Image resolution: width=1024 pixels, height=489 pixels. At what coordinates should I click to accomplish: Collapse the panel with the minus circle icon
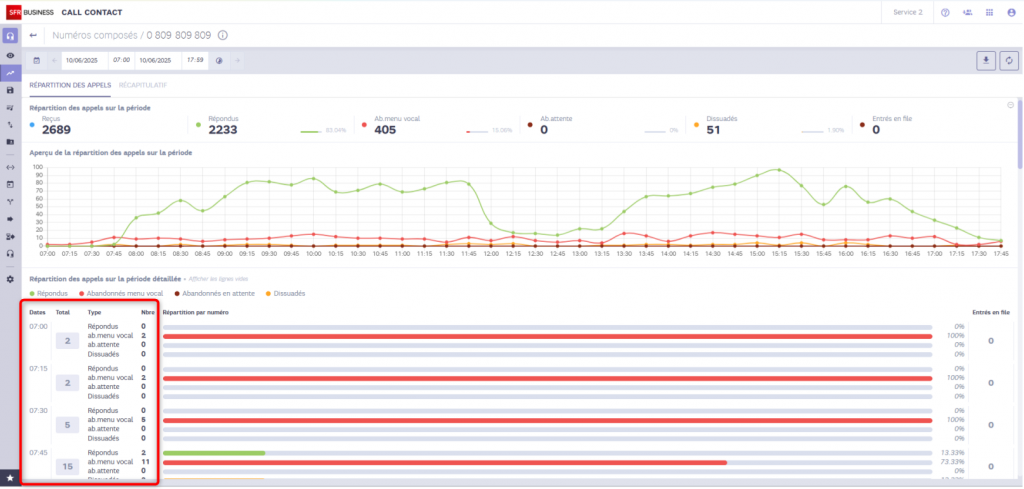1011,105
